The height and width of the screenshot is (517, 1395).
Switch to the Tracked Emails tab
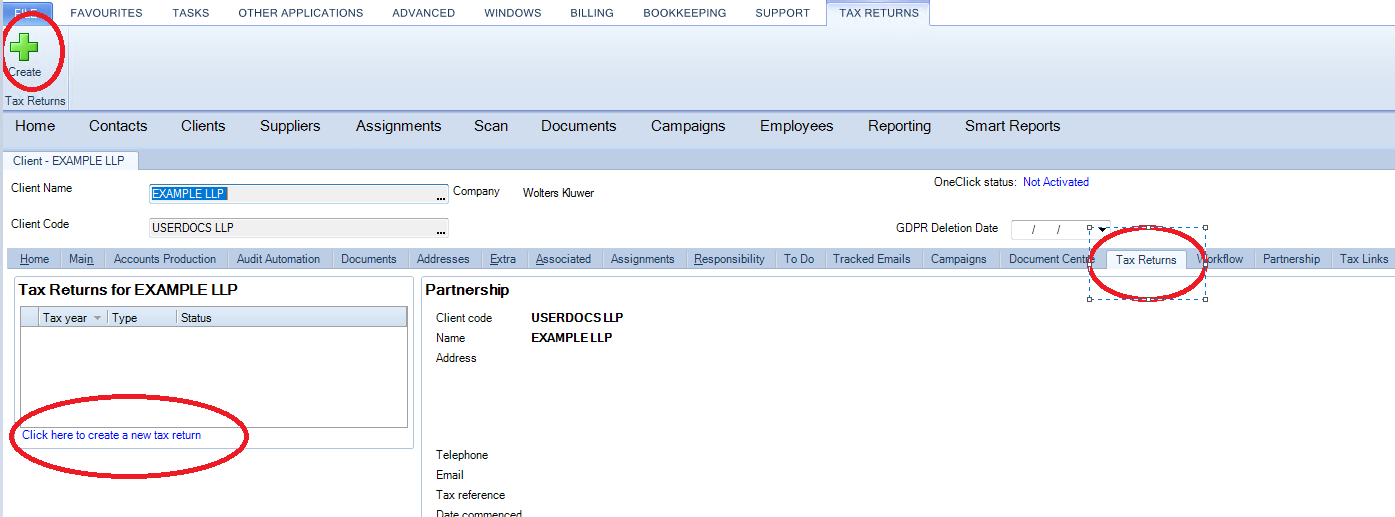point(871,259)
